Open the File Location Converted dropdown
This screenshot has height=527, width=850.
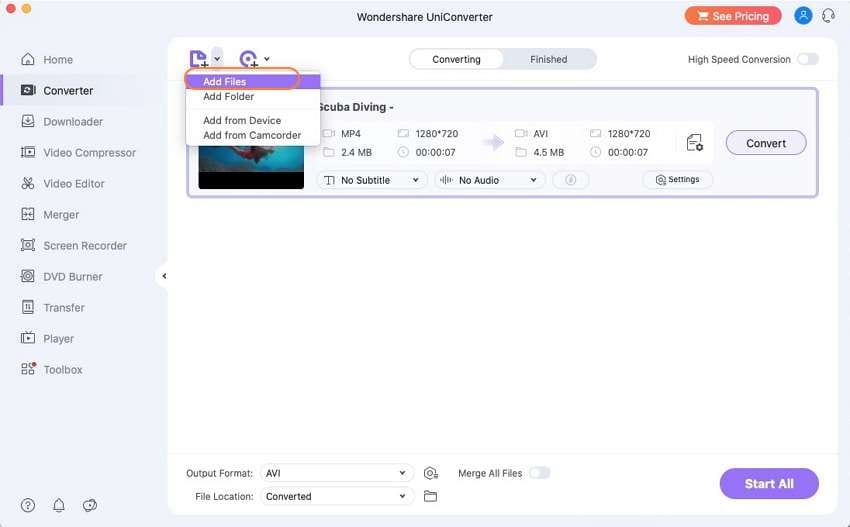tap(337, 496)
